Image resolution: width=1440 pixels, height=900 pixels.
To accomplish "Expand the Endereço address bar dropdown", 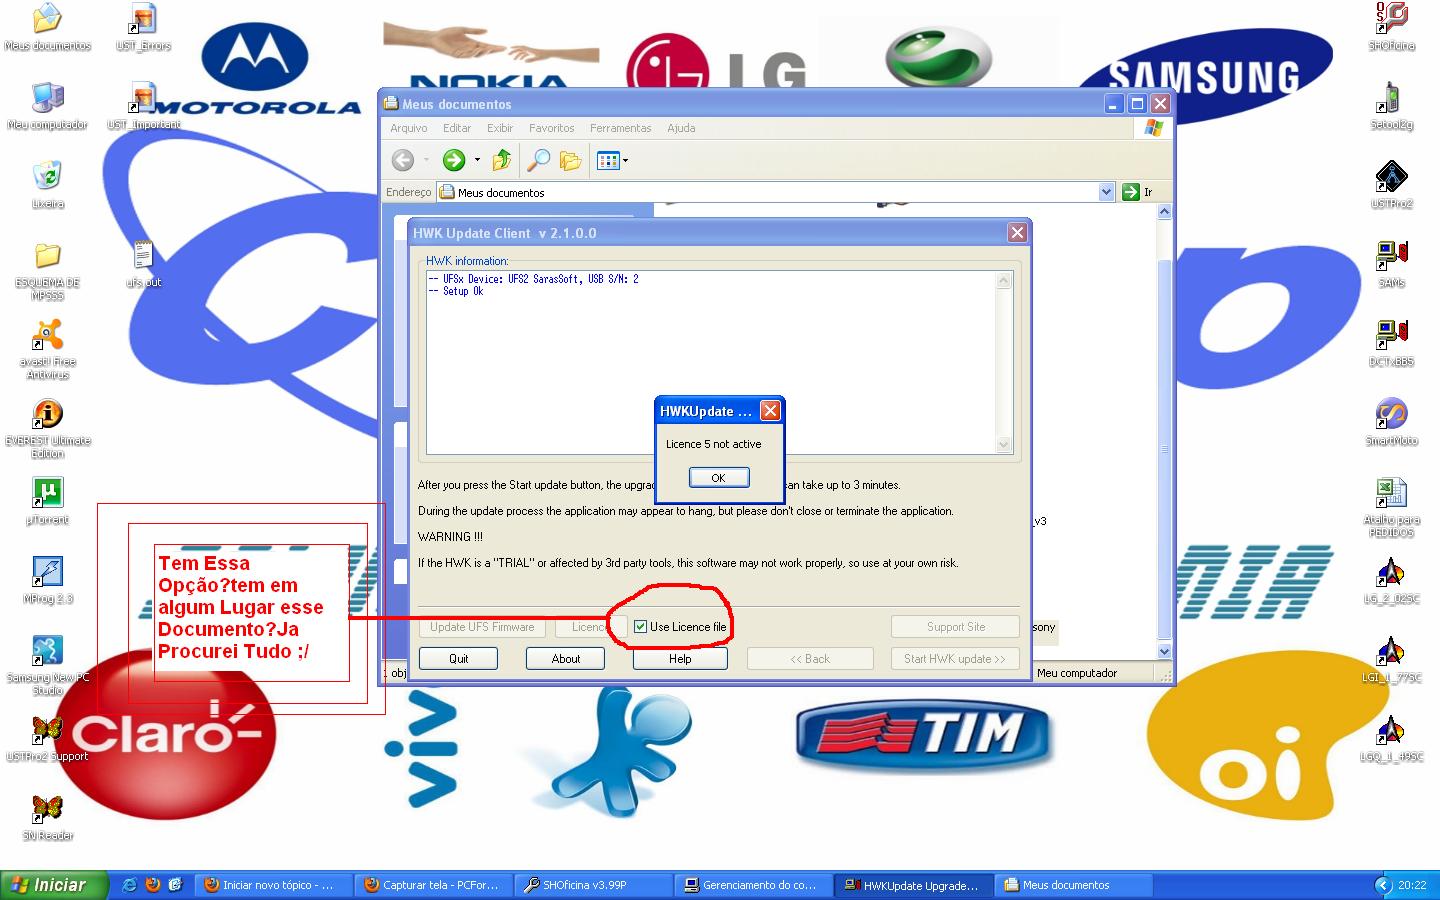I will (1106, 192).
